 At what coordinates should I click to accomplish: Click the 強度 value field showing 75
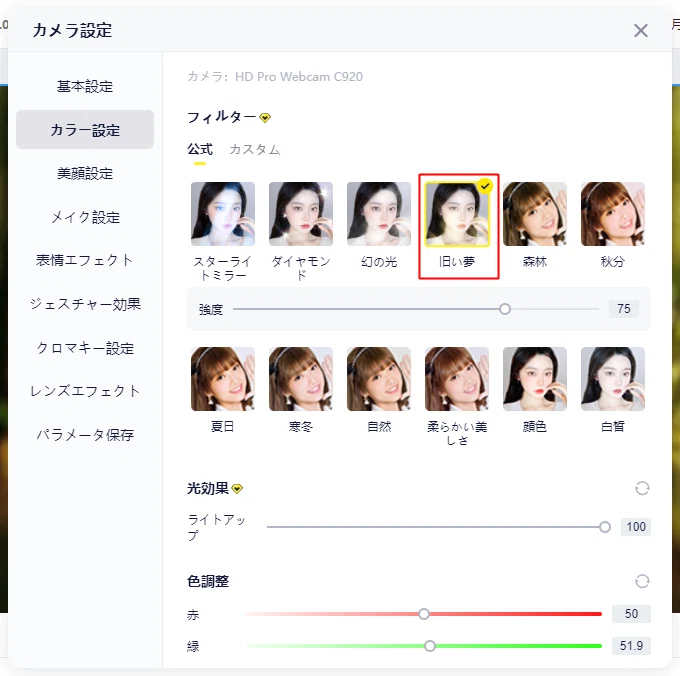click(x=624, y=309)
